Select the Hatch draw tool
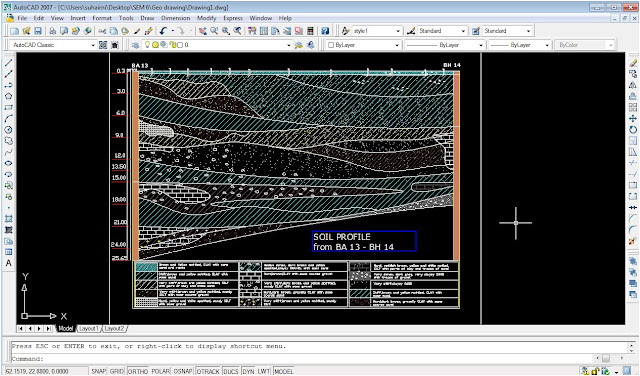This screenshot has height=376, width=640. (8, 219)
